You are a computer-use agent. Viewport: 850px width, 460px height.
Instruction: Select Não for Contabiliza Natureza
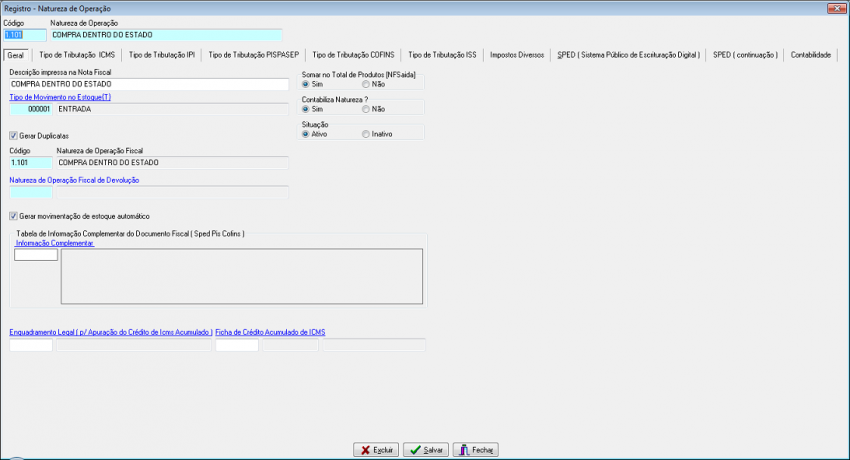pos(366,109)
